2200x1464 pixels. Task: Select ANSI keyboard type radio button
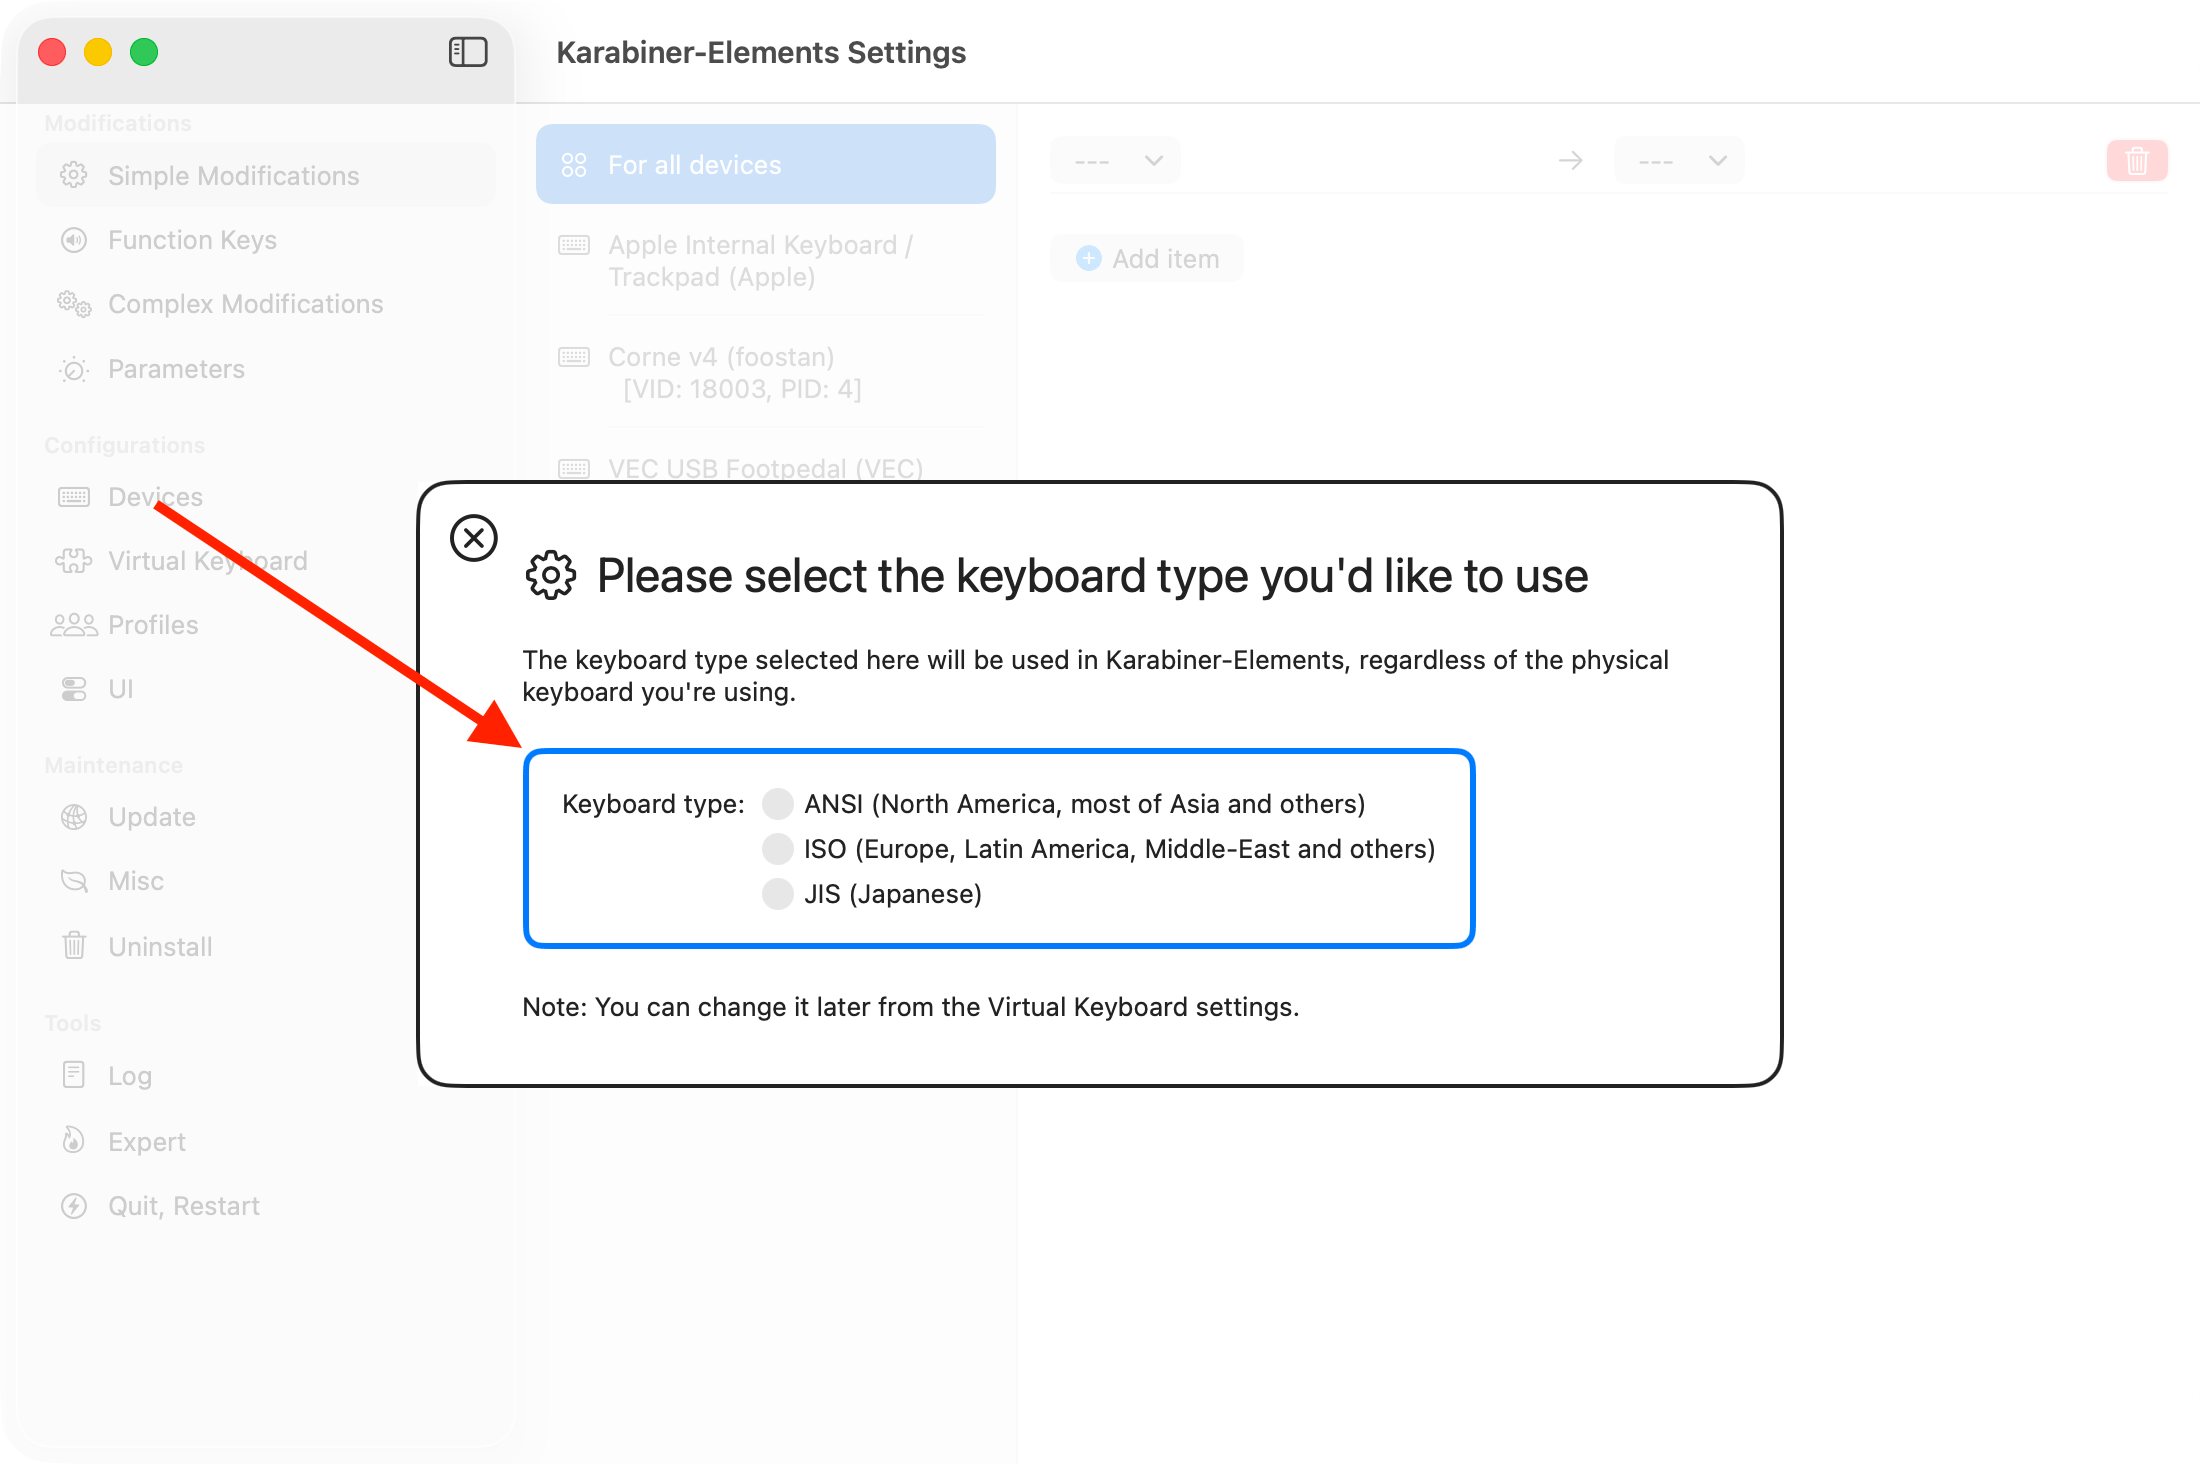pyautogui.click(x=778, y=804)
